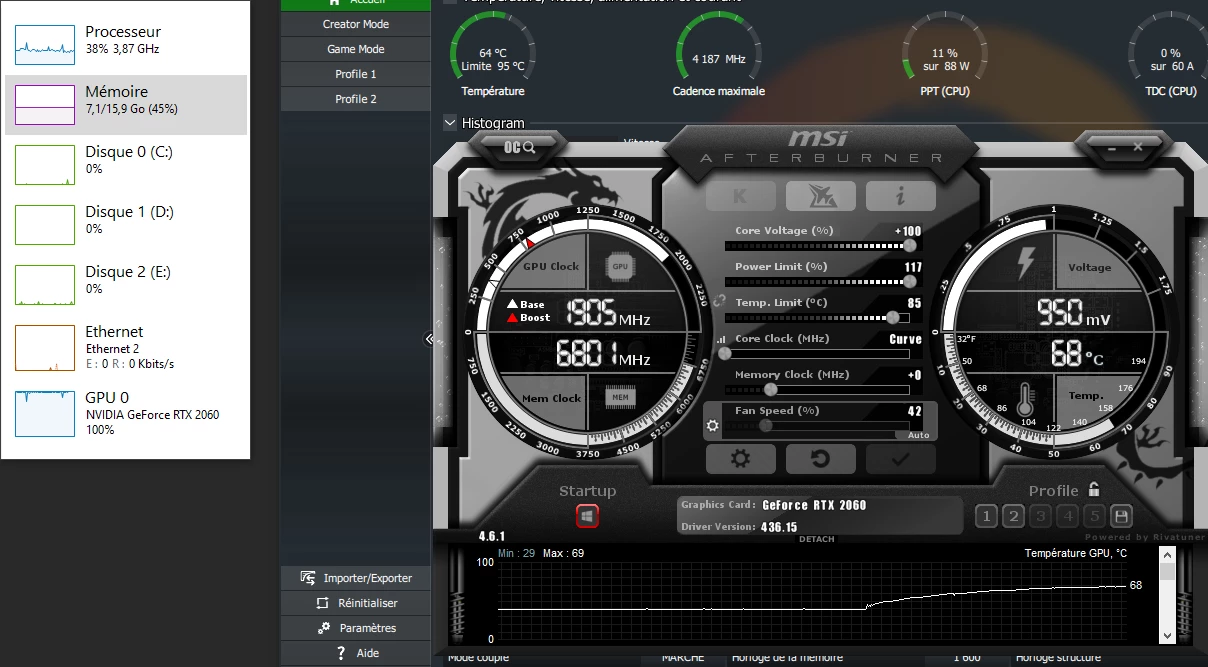Screen dimensions: 1208x667
Task: Select Disque 1 (D:) in Task Manager
Action: [x=126, y=225]
